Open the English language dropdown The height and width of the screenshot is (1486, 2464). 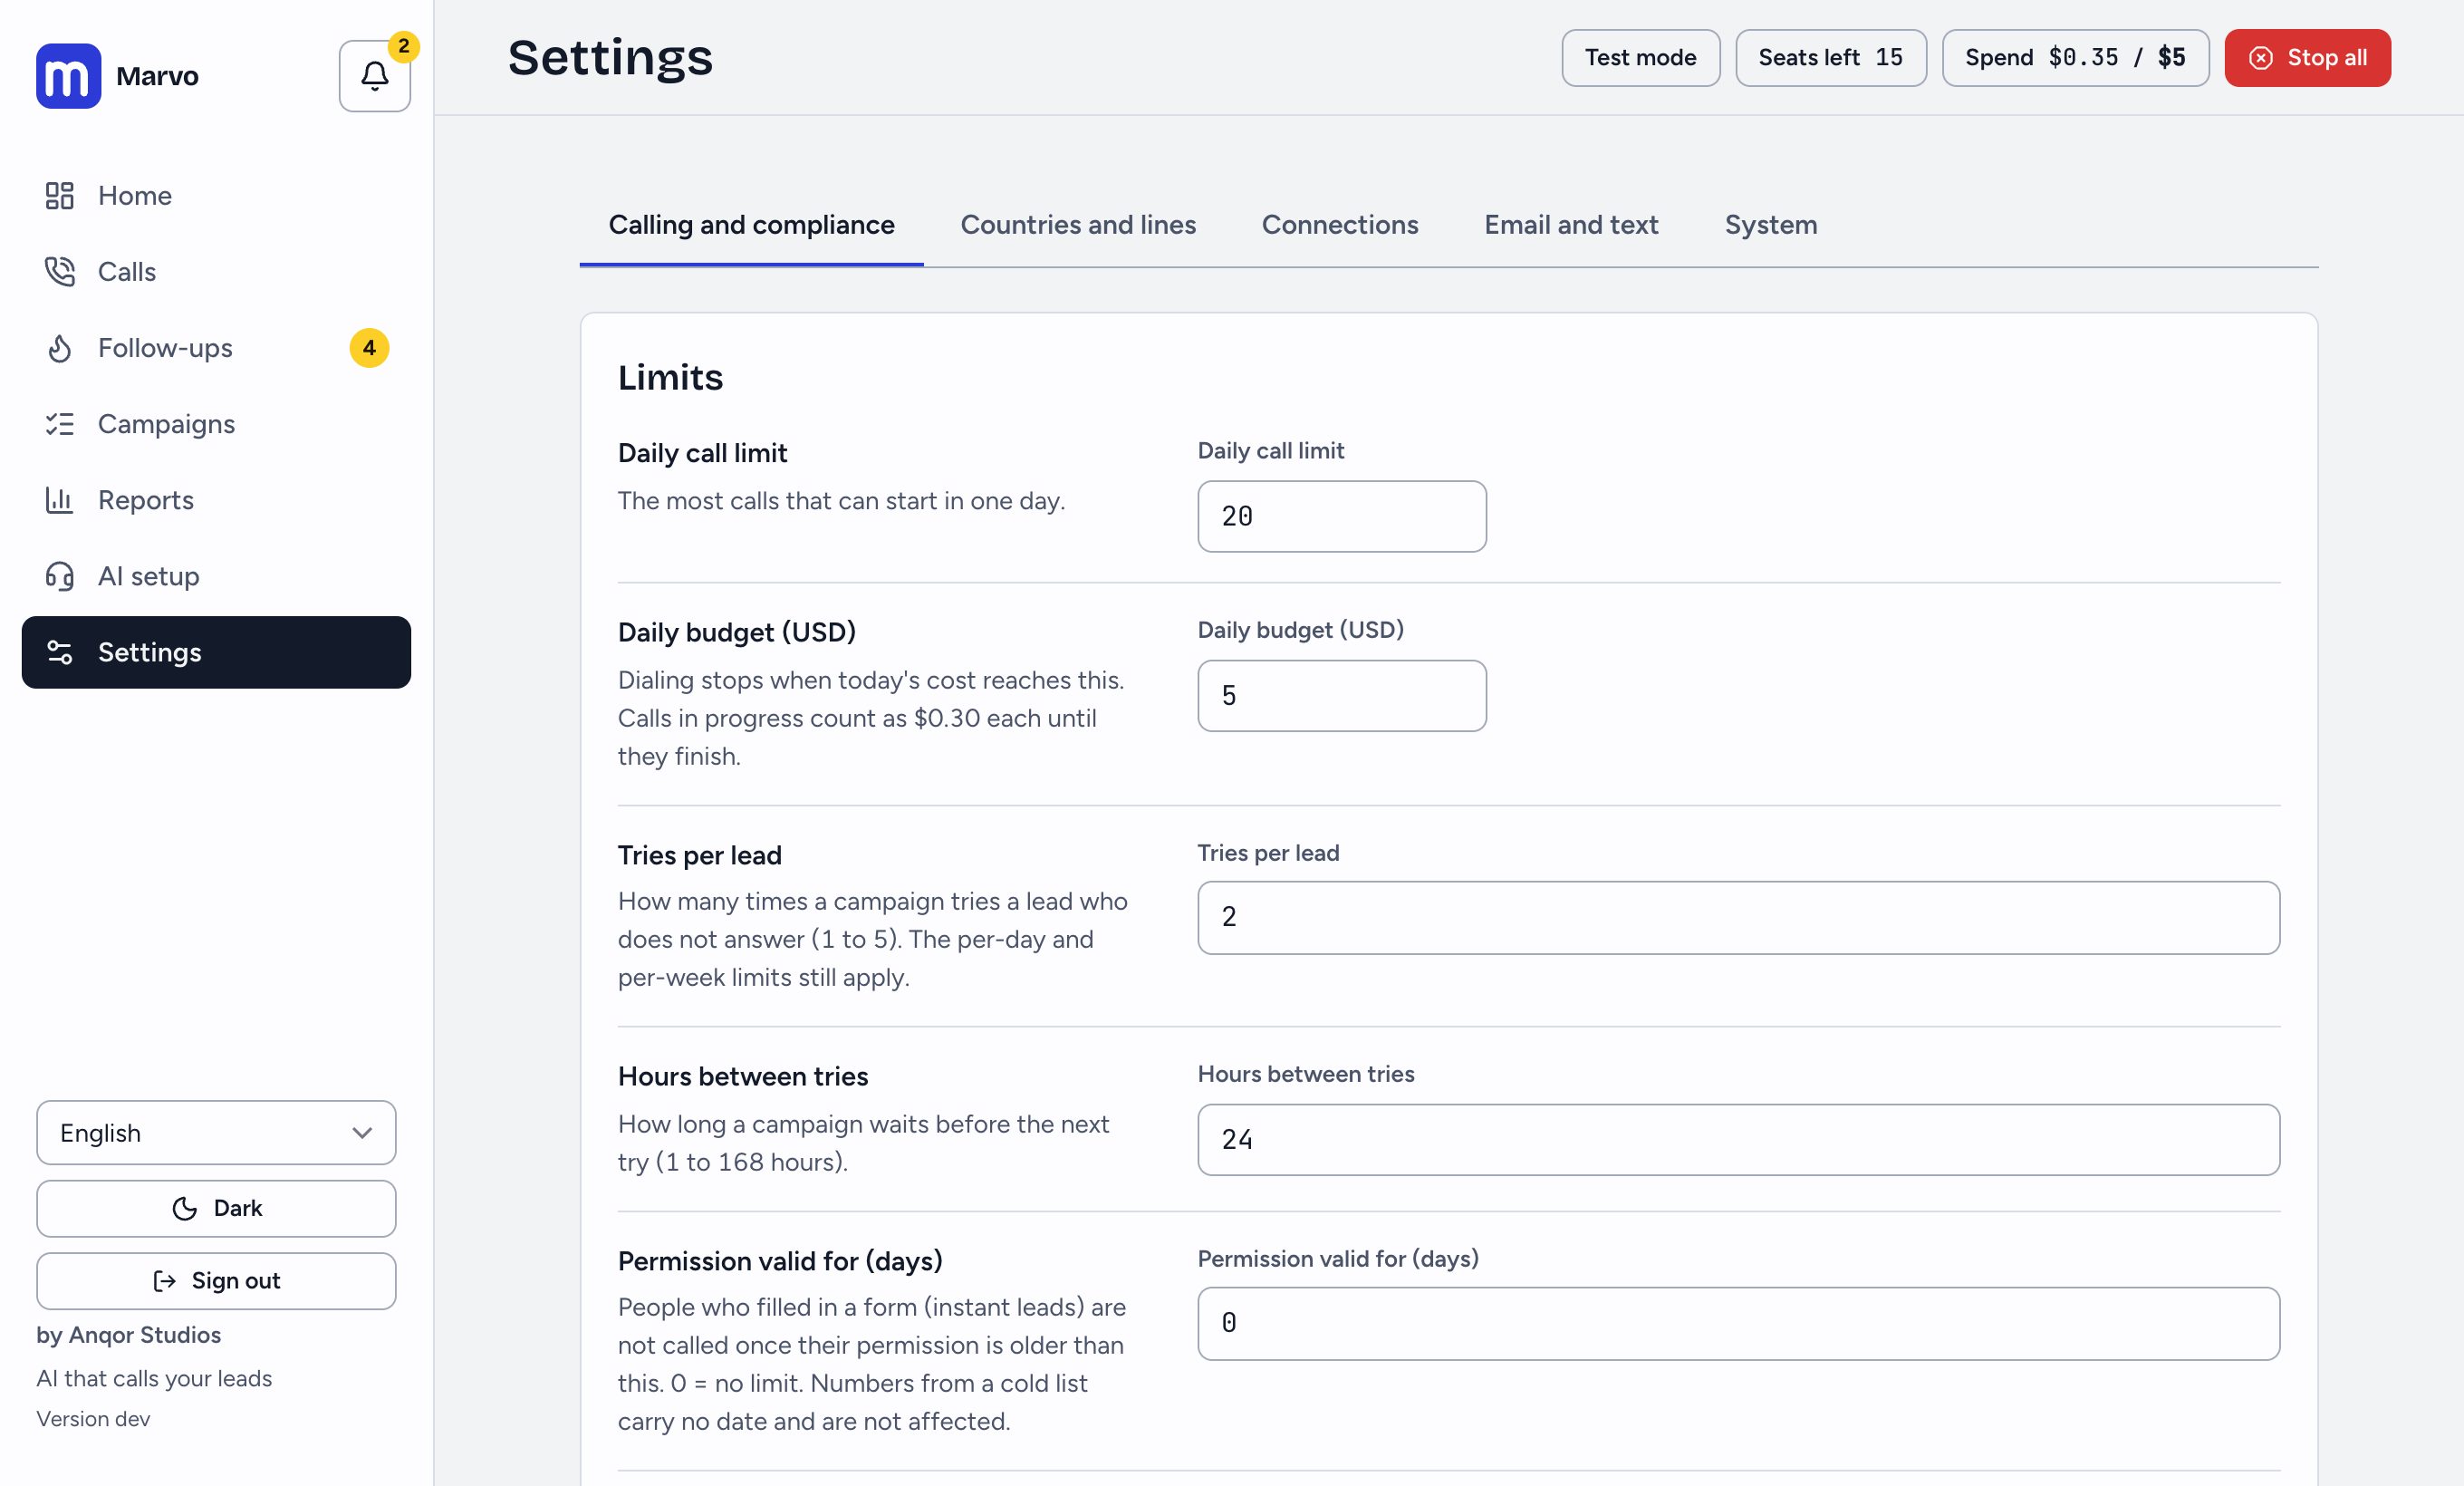pyautogui.click(x=216, y=1133)
